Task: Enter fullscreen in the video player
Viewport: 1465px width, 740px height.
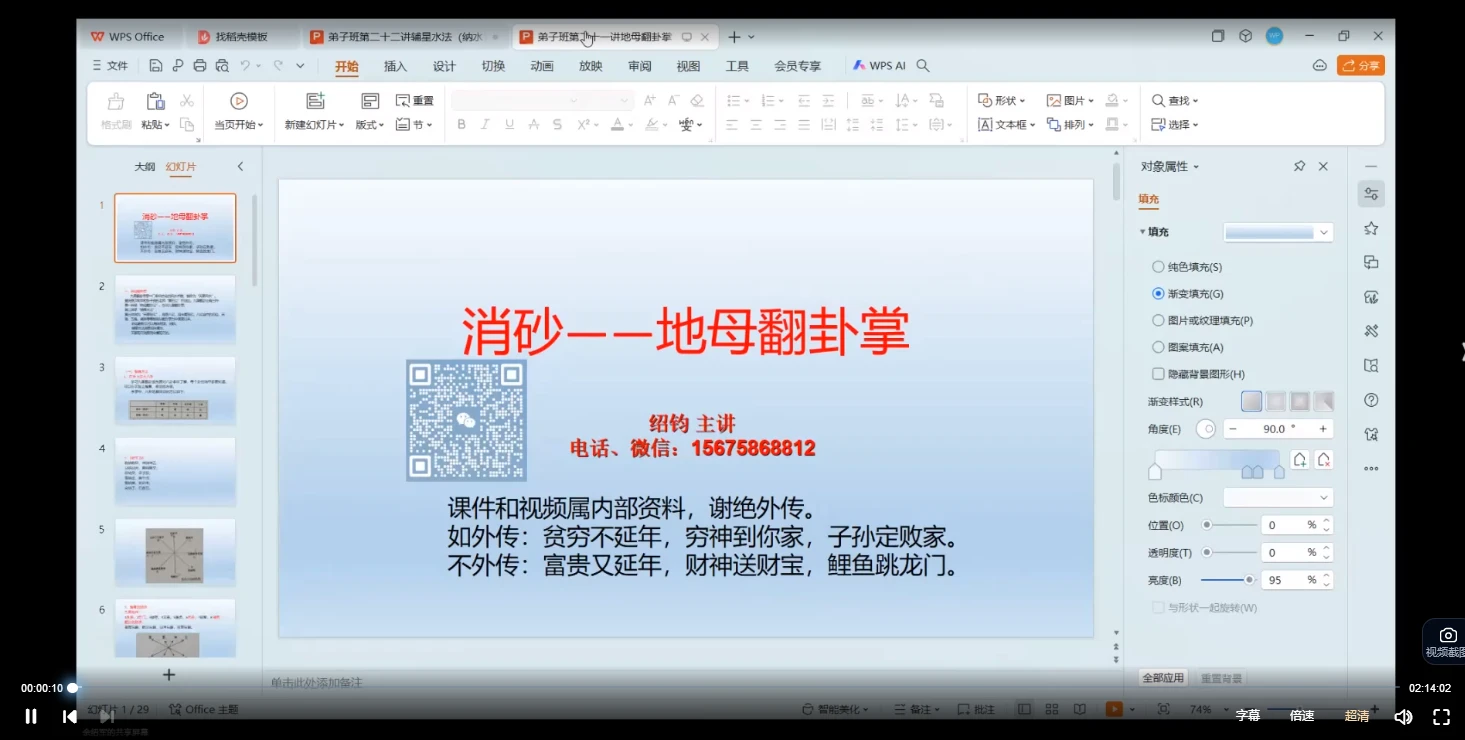Action: tap(1441, 716)
